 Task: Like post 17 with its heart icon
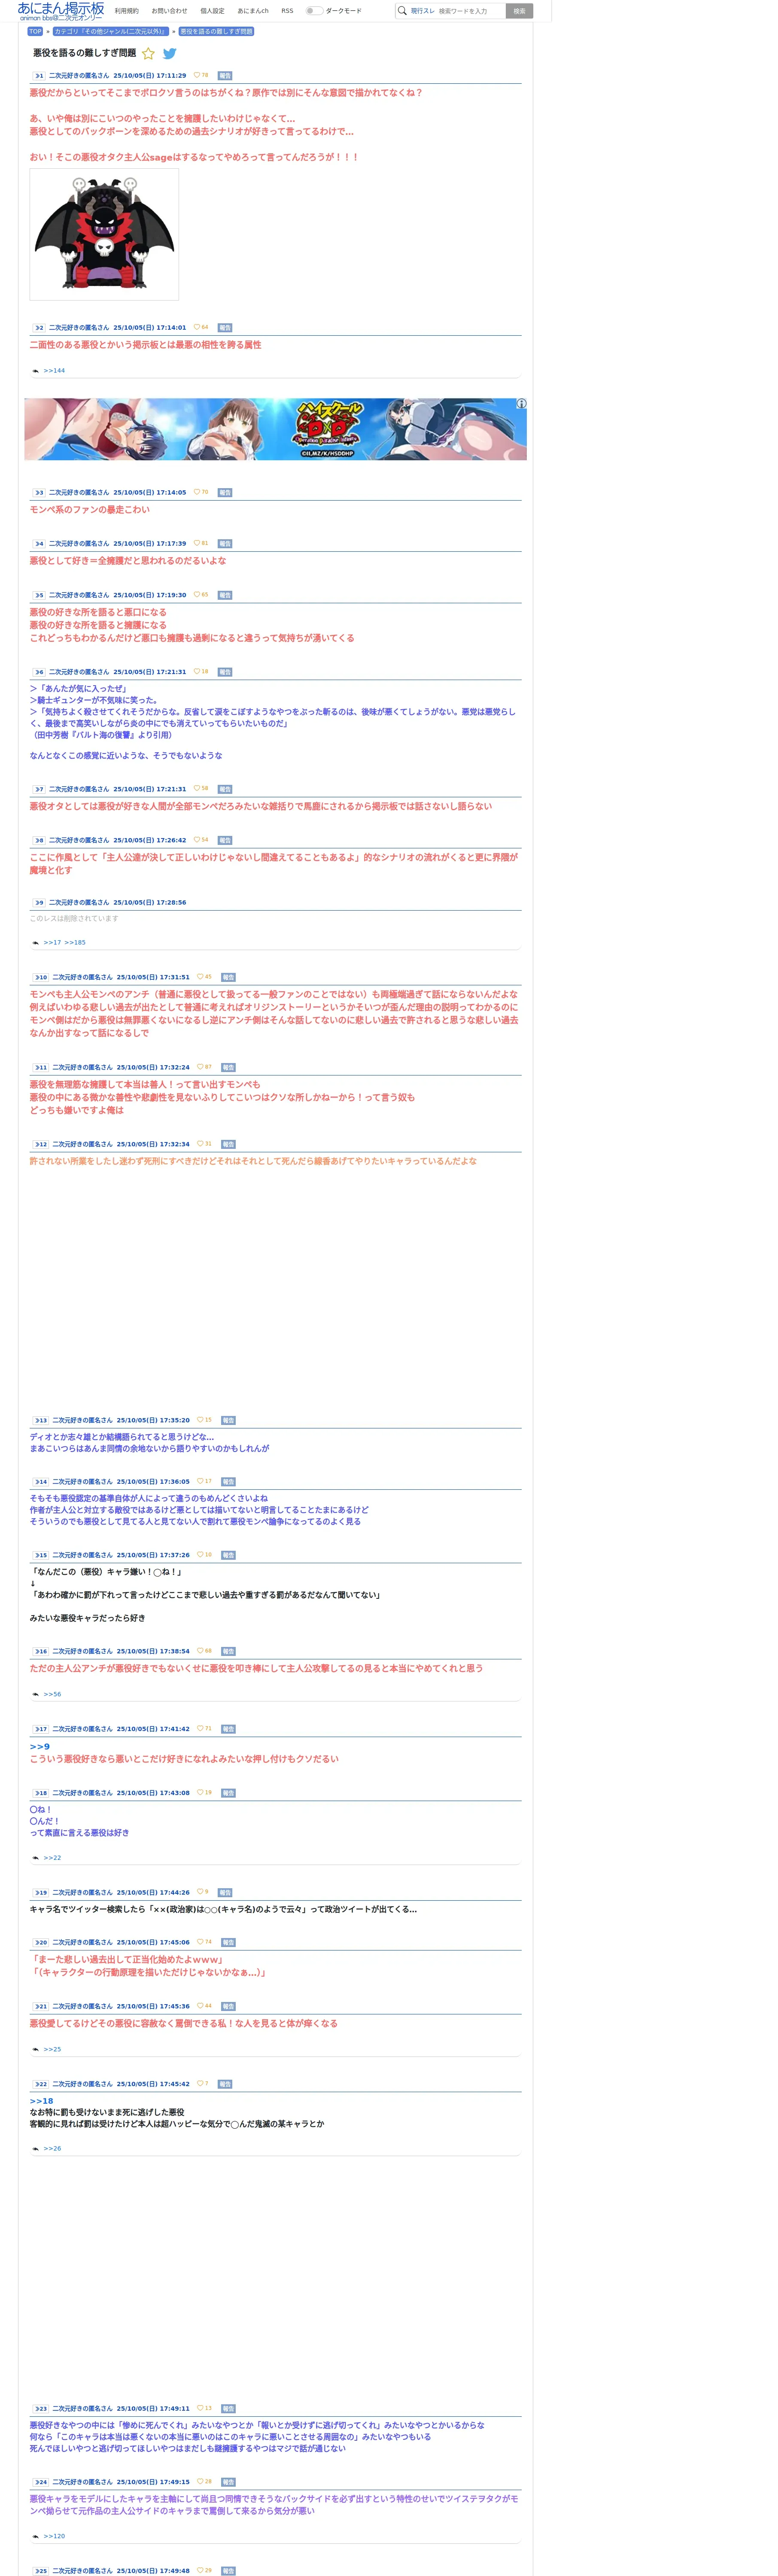(200, 1728)
